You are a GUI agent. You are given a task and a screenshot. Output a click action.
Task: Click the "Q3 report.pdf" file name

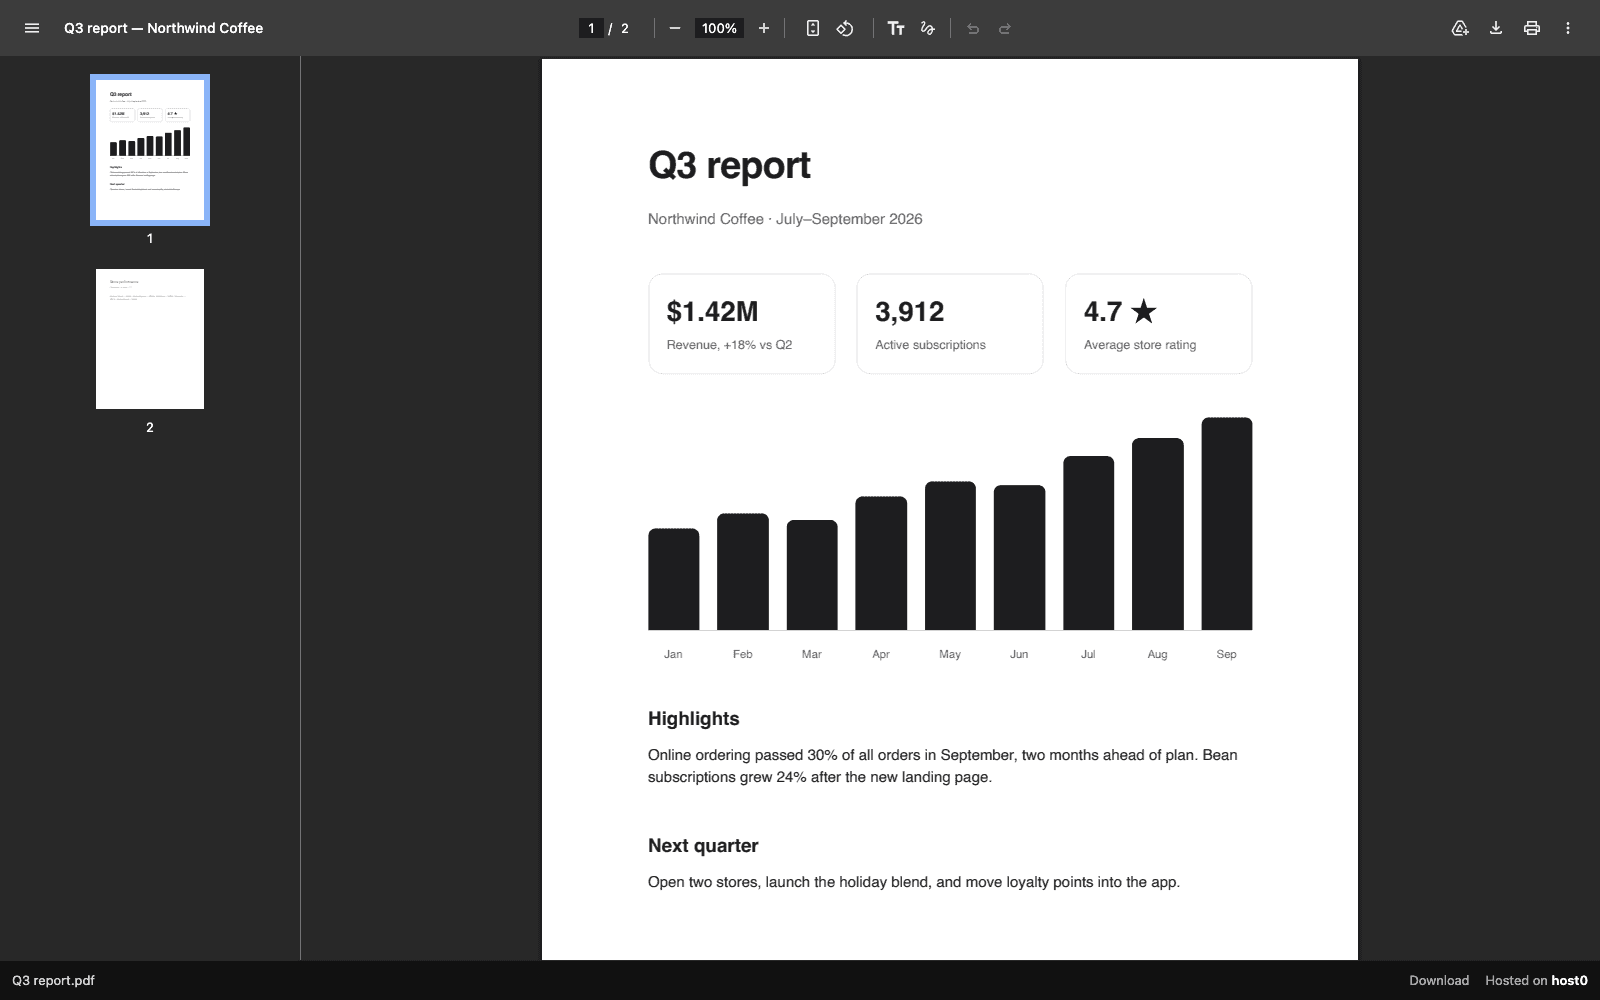tap(53, 980)
